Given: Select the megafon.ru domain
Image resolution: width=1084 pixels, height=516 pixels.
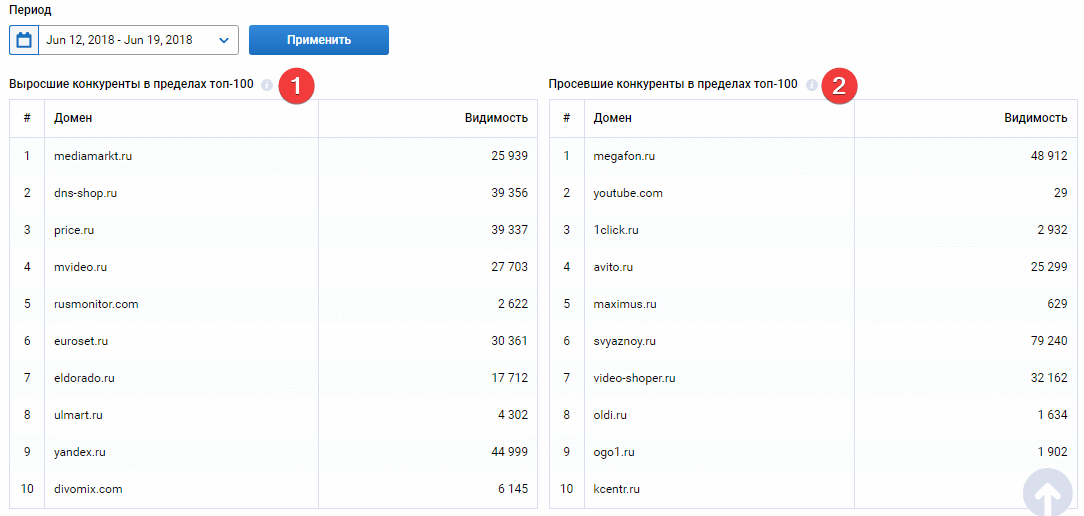Looking at the screenshot, I should 624,156.
